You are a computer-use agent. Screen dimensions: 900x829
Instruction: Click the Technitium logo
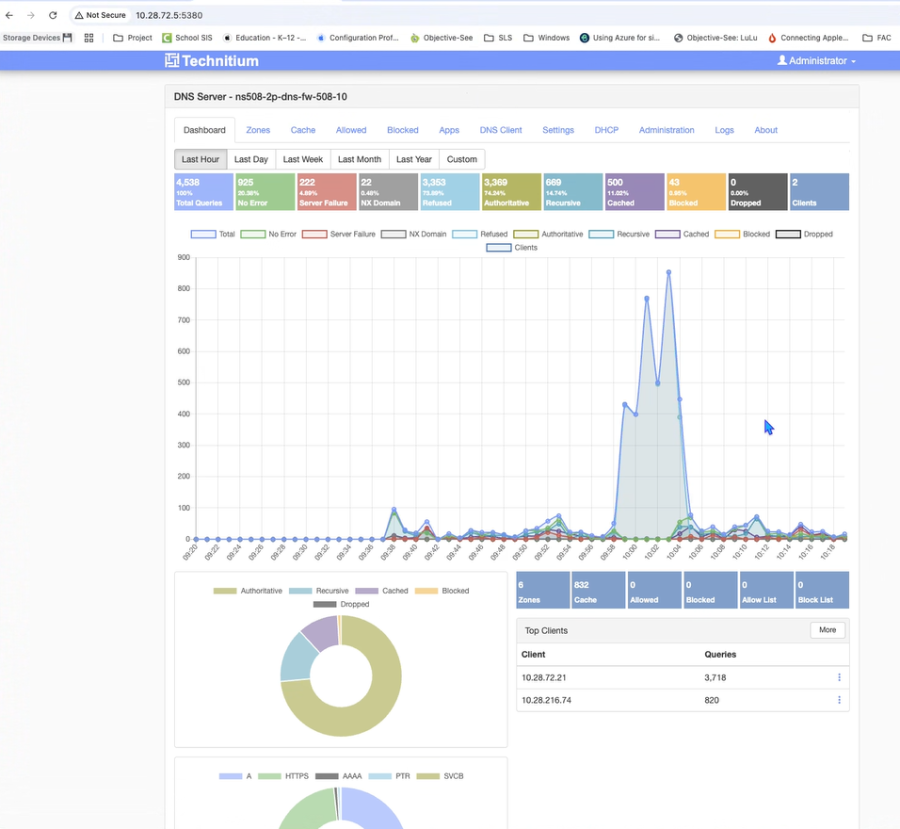pyautogui.click(x=212, y=61)
